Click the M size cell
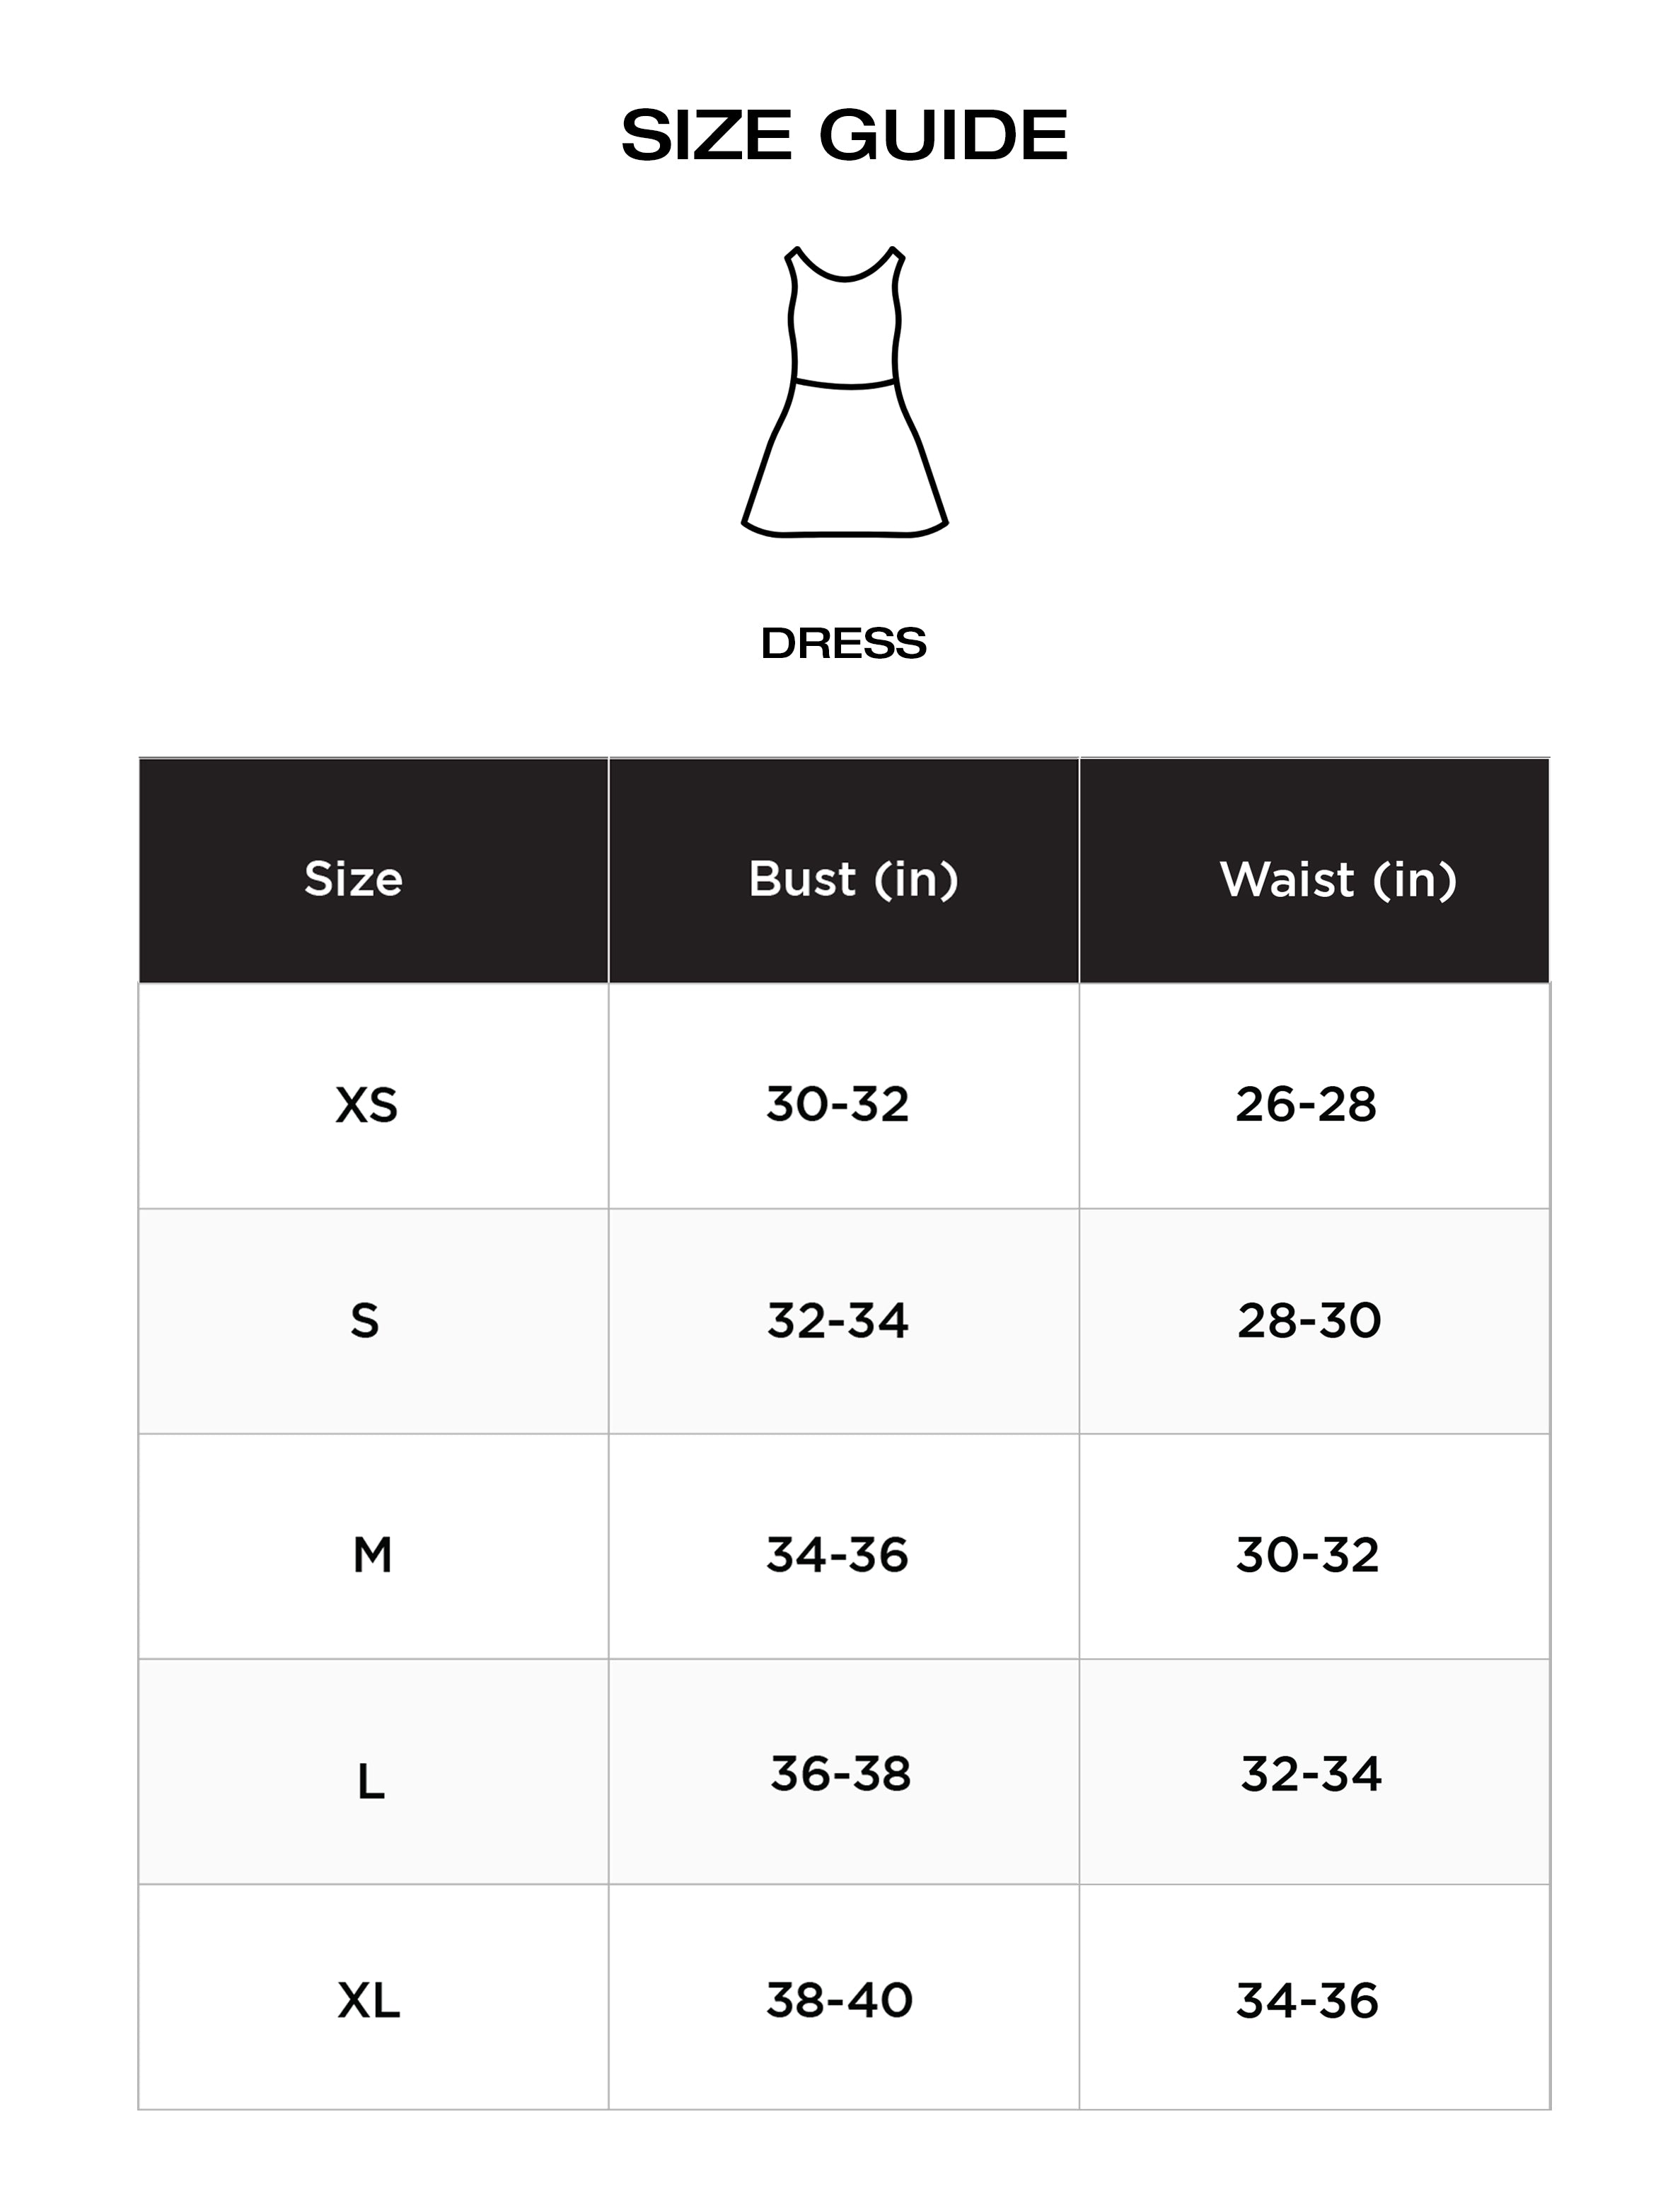The image size is (1680, 2211). point(372,1555)
